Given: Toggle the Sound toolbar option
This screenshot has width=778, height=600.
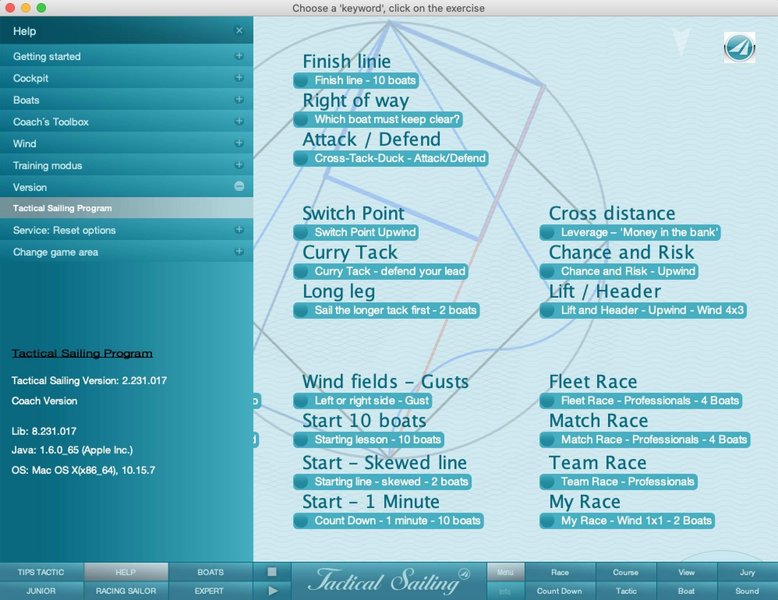Looking at the screenshot, I should point(748,591).
